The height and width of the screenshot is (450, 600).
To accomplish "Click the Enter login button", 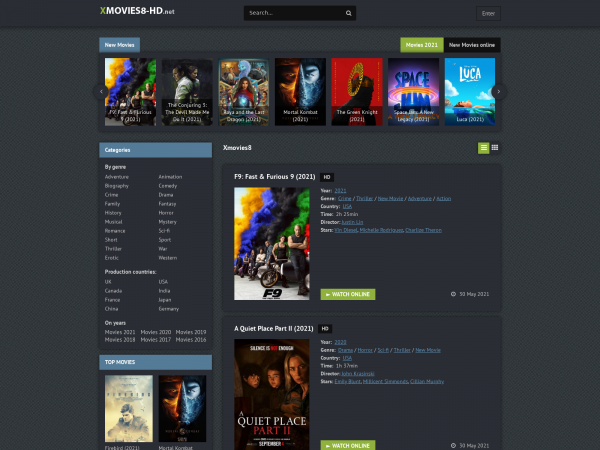I will [488, 14].
